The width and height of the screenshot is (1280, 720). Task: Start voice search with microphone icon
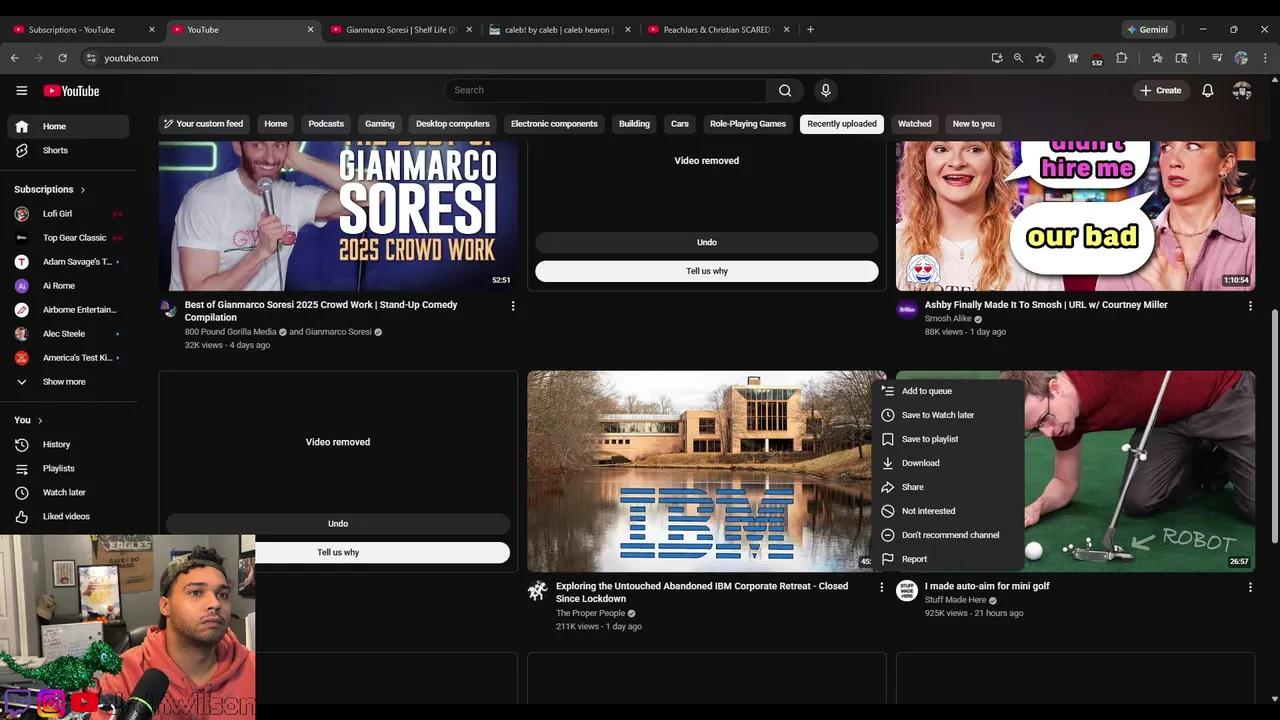pos(825,91)
